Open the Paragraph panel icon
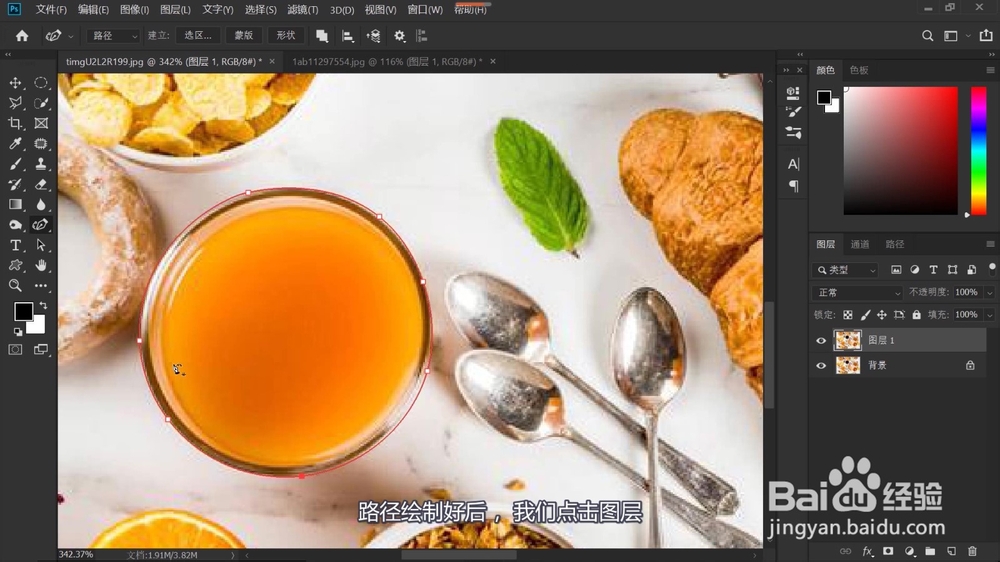Image resolution: width=1000 pixels, height=562 pixels. [x=793, y=186]
